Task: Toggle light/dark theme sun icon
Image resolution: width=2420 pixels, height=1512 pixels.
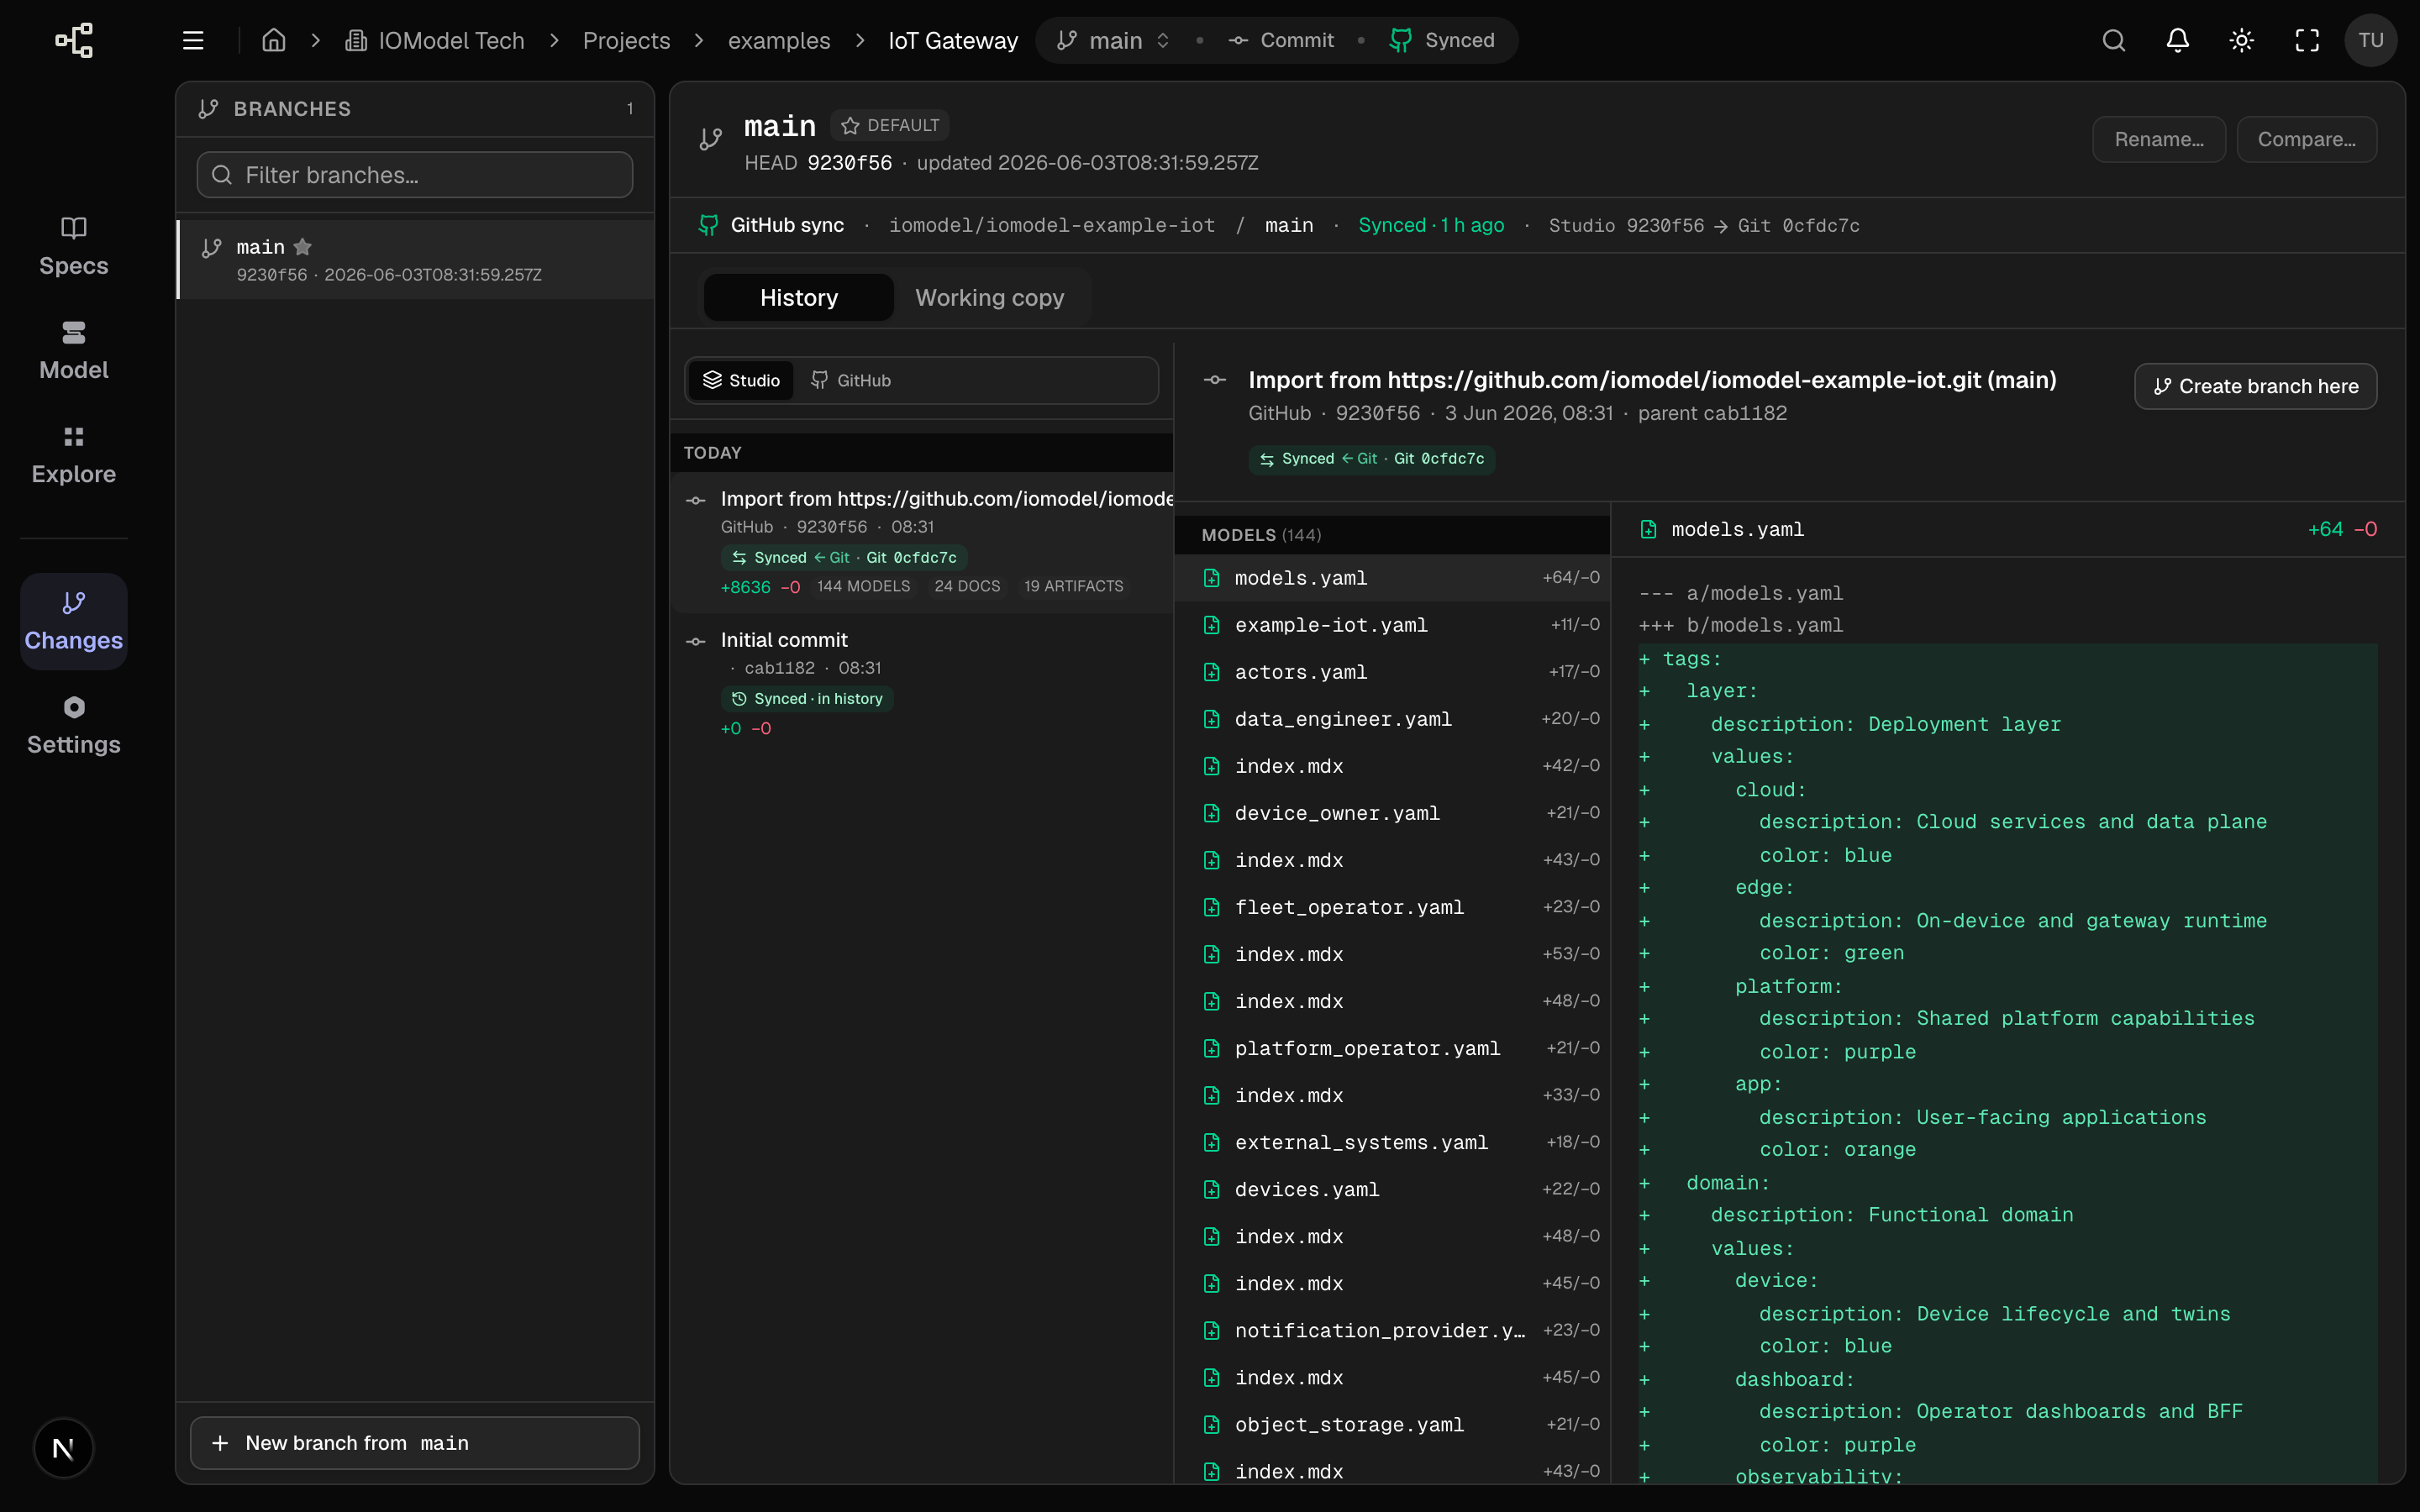Action: 2241,41
